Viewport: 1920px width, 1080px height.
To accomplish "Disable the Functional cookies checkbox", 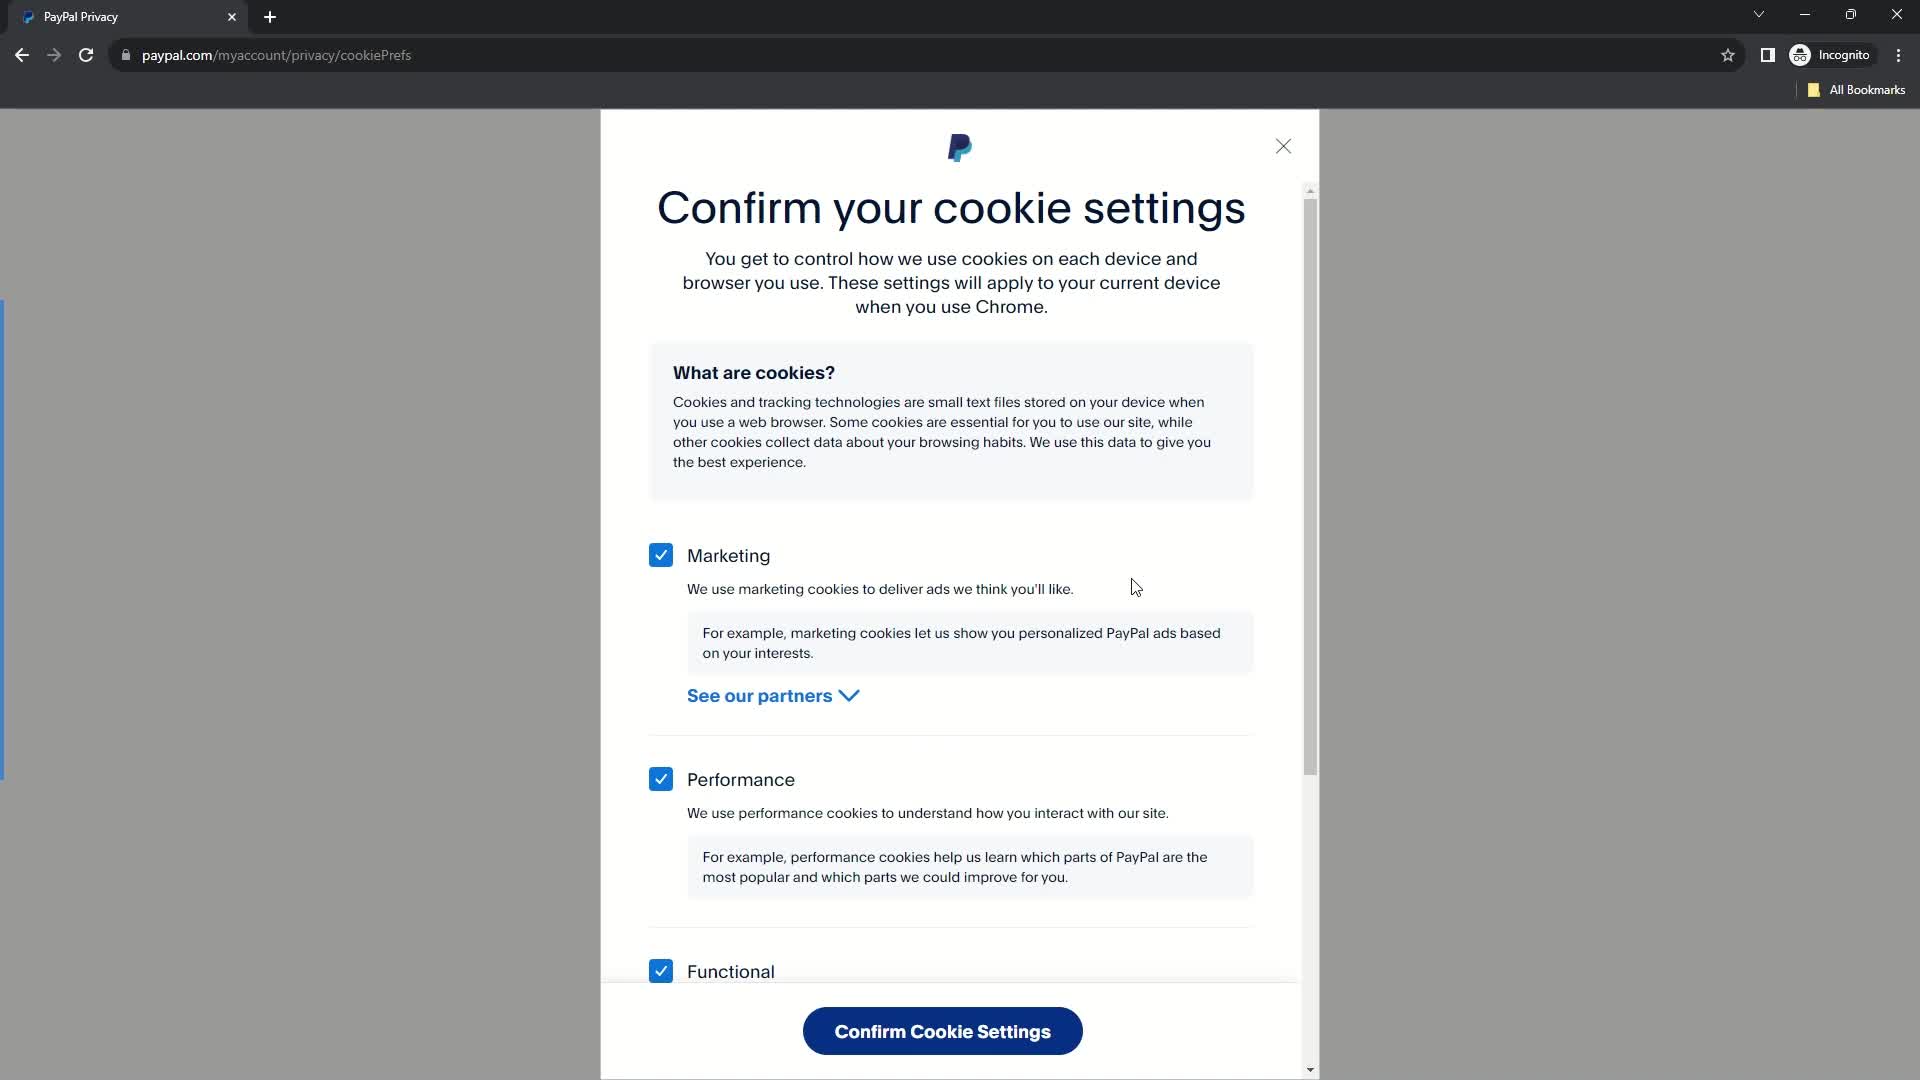I will tap(661, 972).
